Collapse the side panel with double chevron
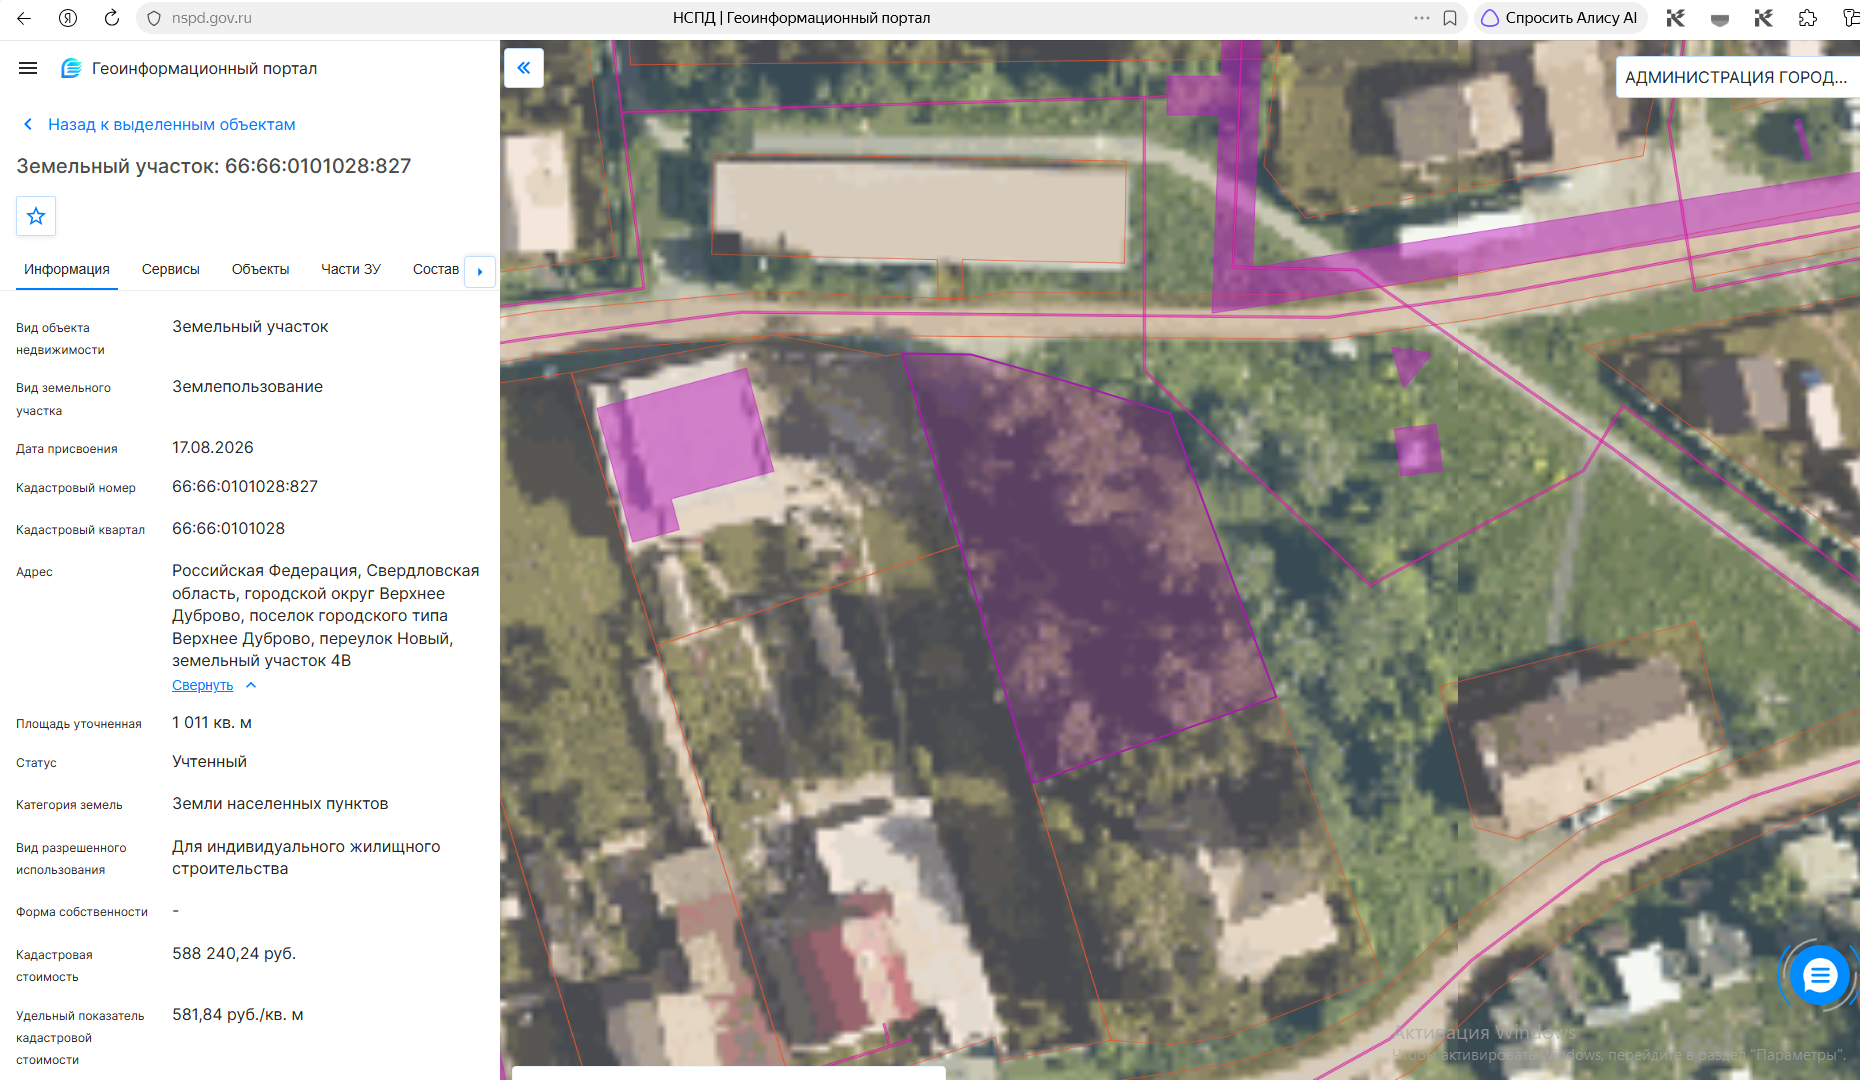1860x1080 pixels. click(x=524, y=68)
